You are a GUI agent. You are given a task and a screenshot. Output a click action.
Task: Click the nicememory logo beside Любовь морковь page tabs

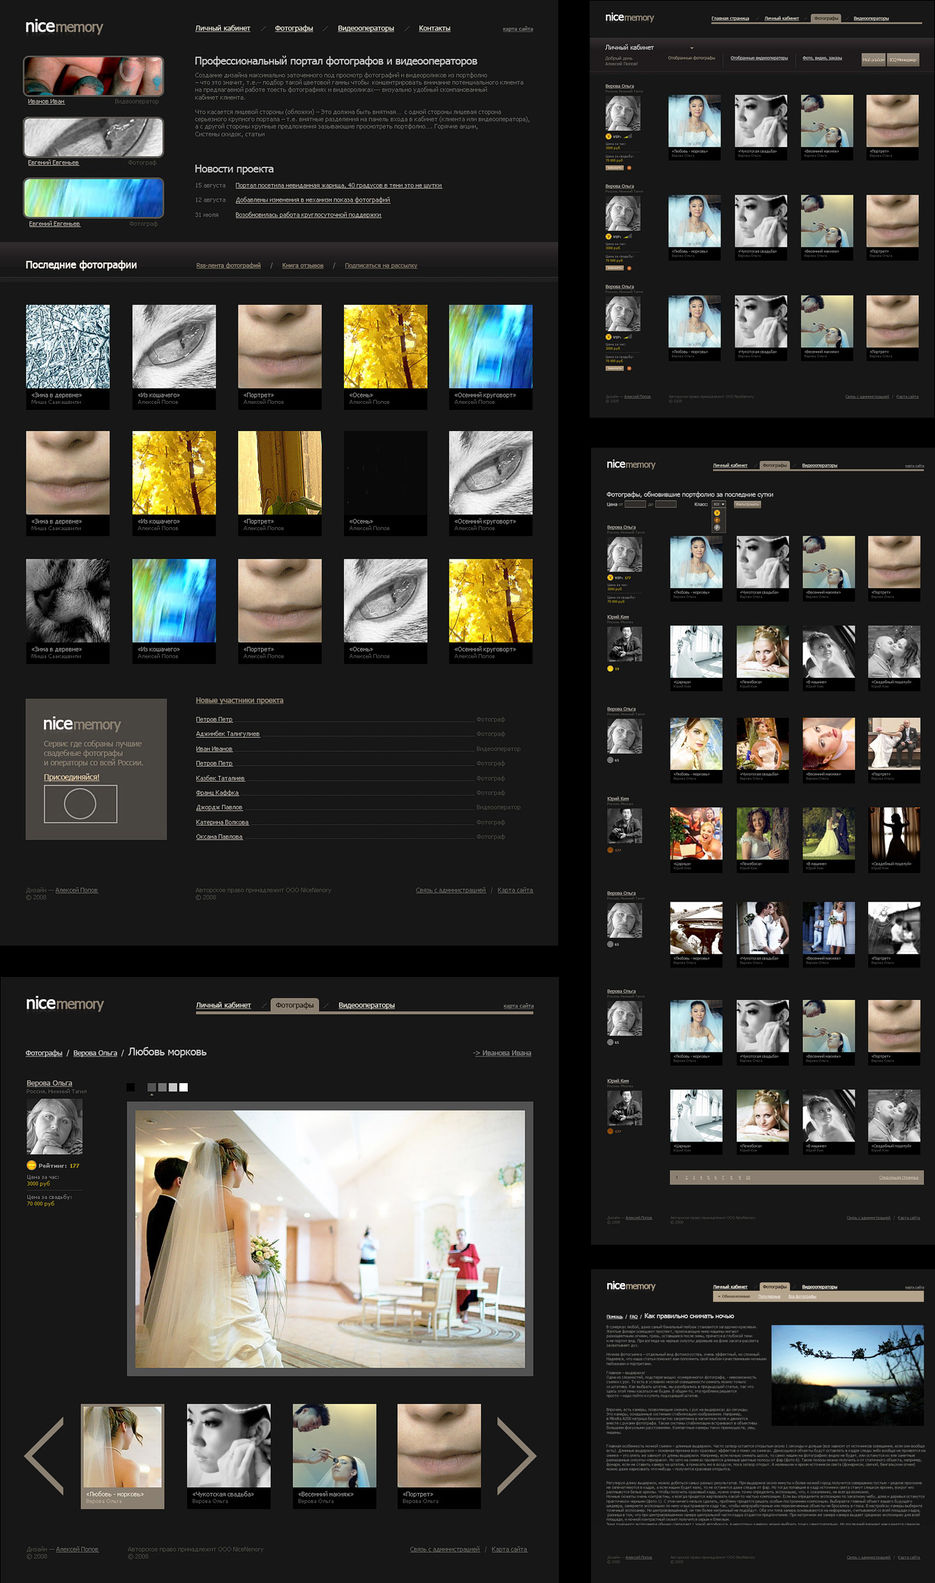[65, 1004]
